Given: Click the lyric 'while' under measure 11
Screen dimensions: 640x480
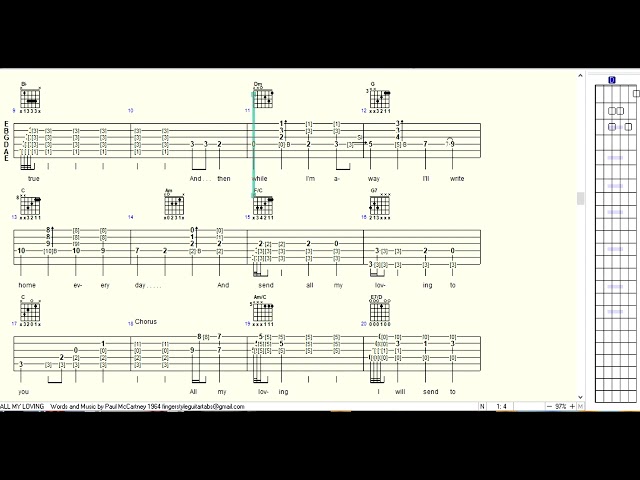Looking at the screenshot, I should (260, 179).
